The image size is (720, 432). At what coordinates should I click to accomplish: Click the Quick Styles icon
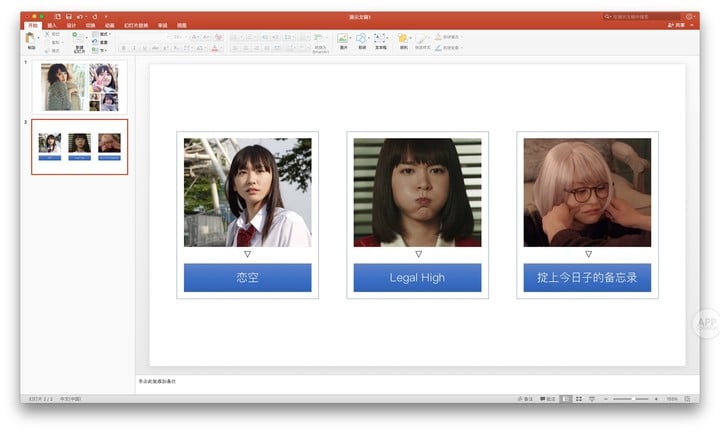[422, 39]
